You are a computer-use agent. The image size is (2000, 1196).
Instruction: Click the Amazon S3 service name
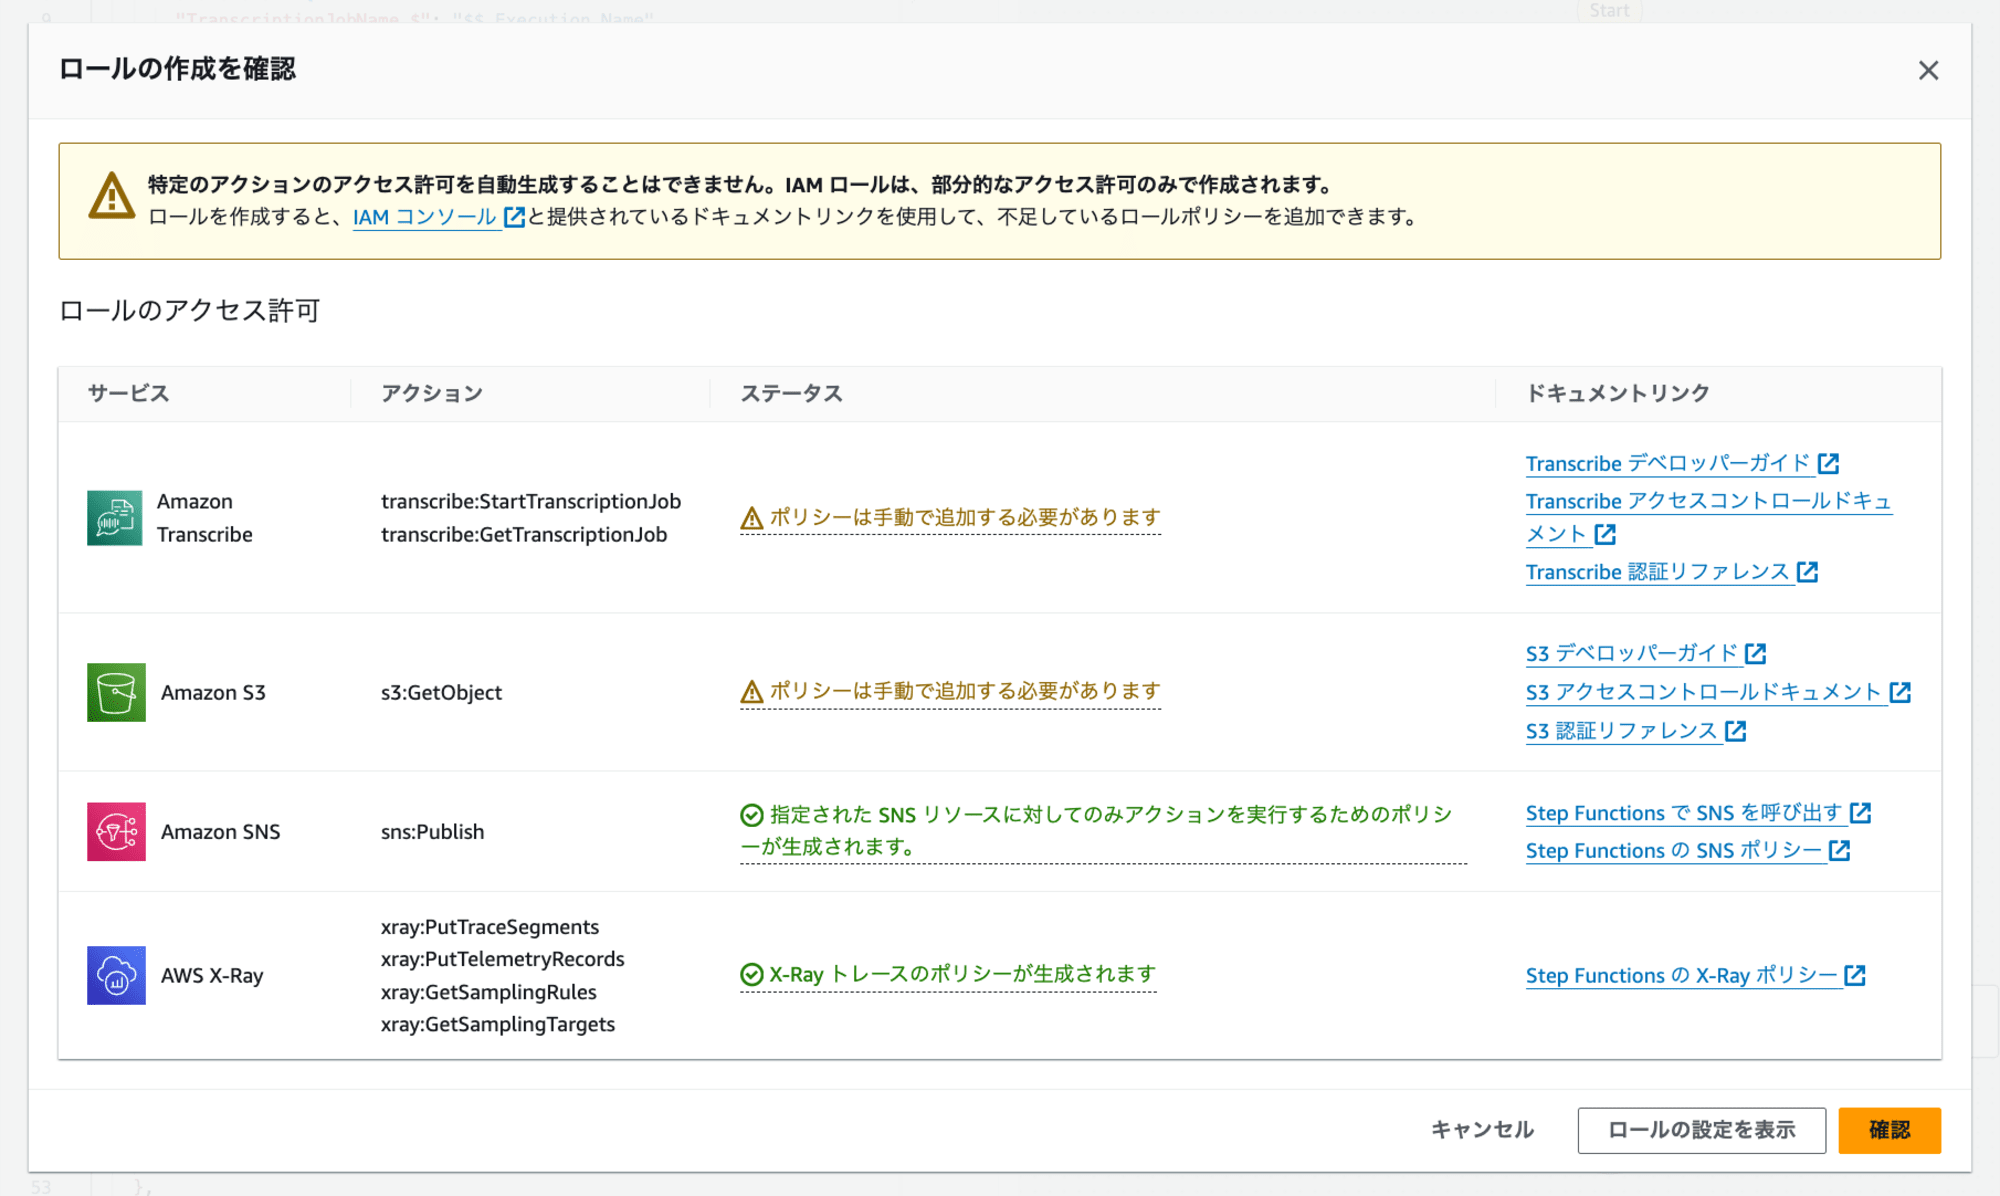pyautogui.click(x=213, y=692)
